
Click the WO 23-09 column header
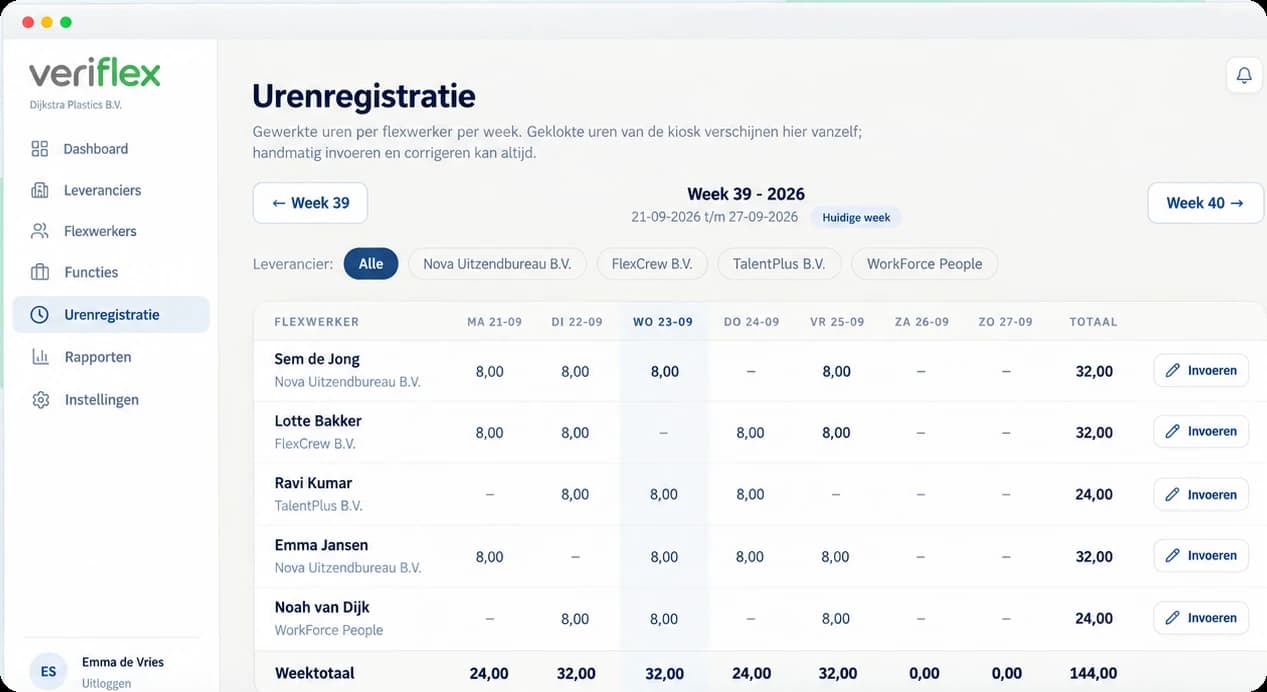(x=663, y=322)
